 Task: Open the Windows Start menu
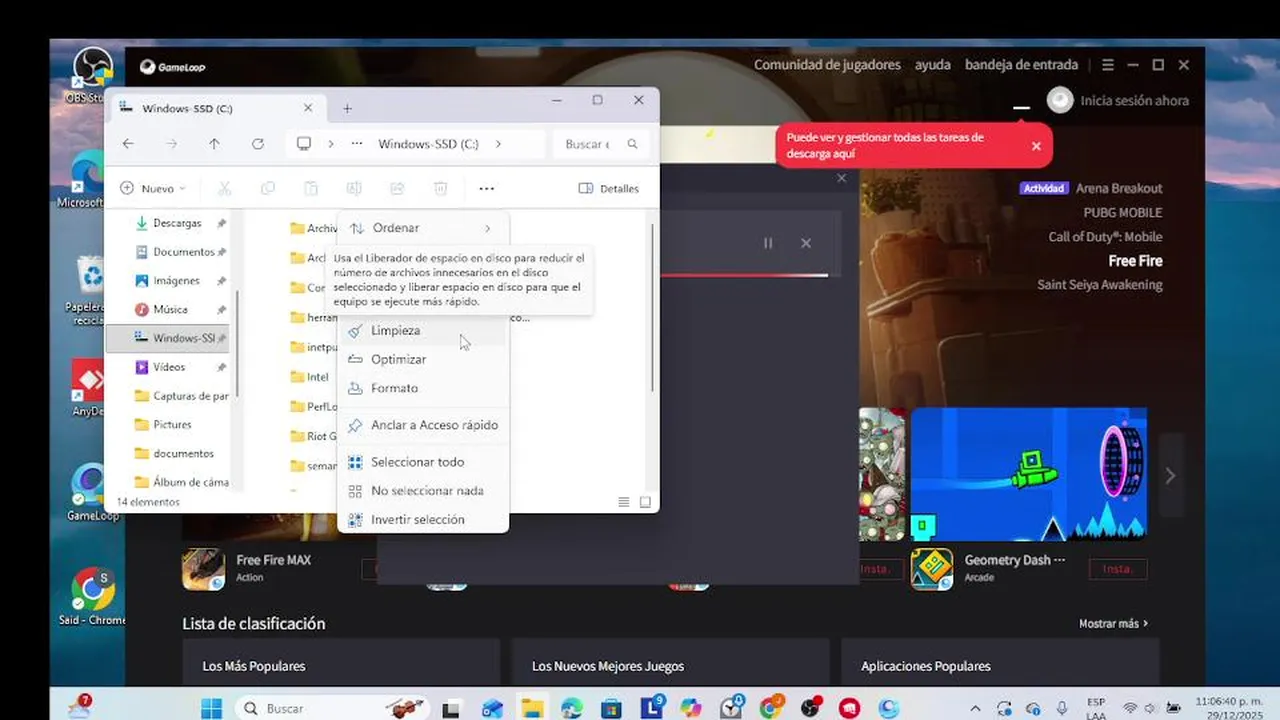tap(211, 708)
